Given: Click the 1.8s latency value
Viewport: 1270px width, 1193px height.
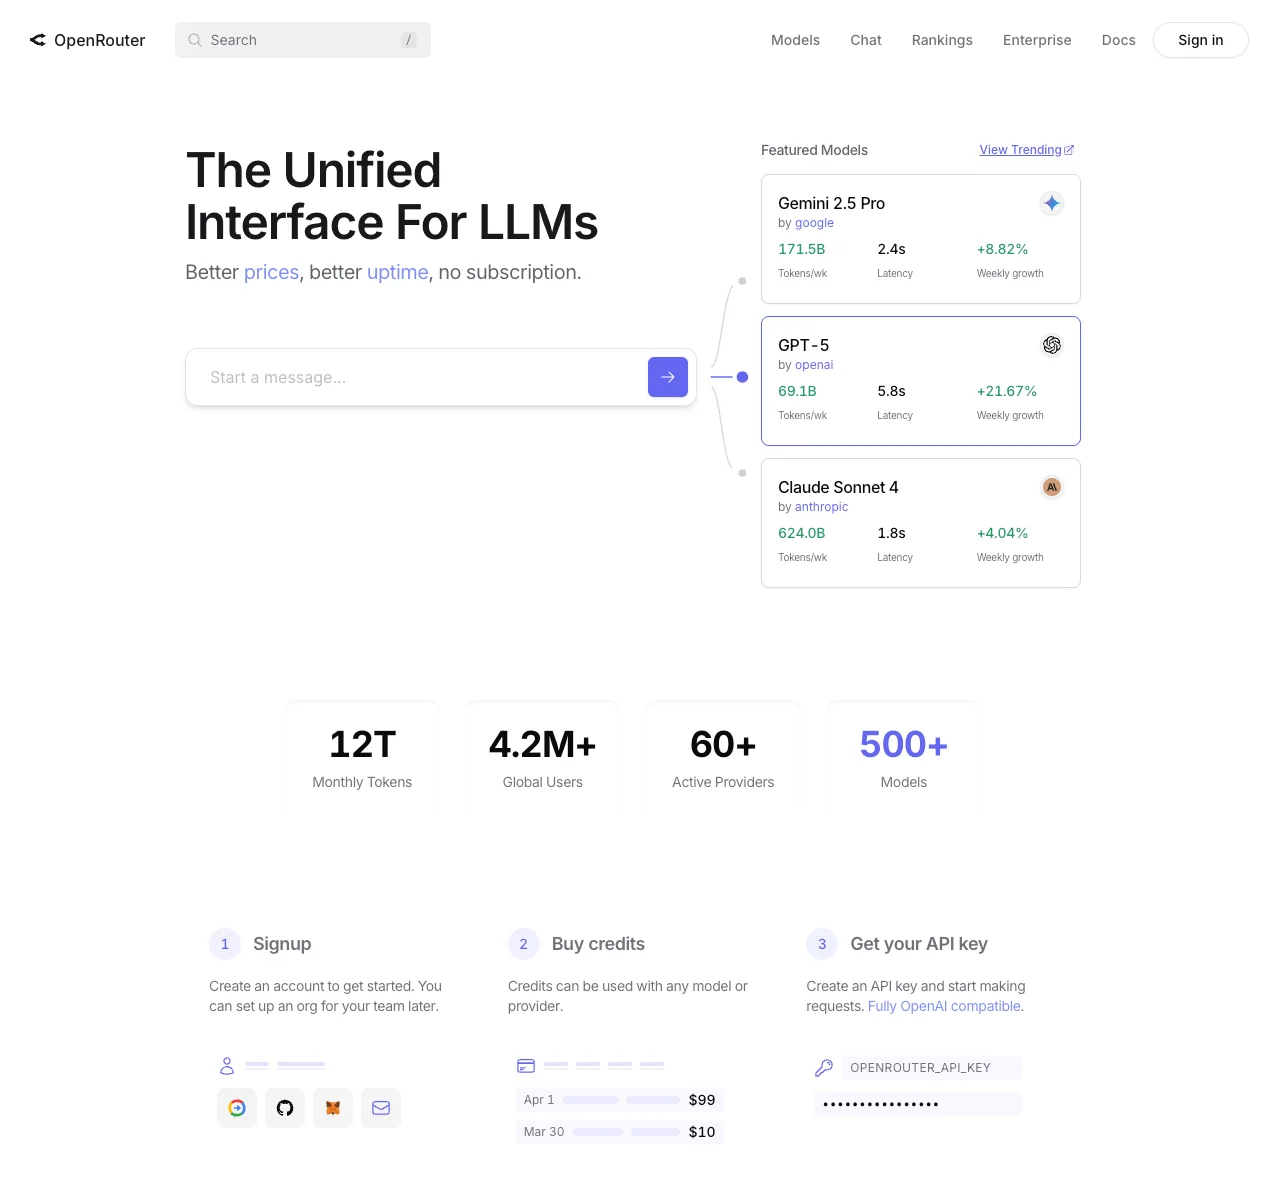Looking at the screenshot, I should pyautogui.click(x=891, y=533).
